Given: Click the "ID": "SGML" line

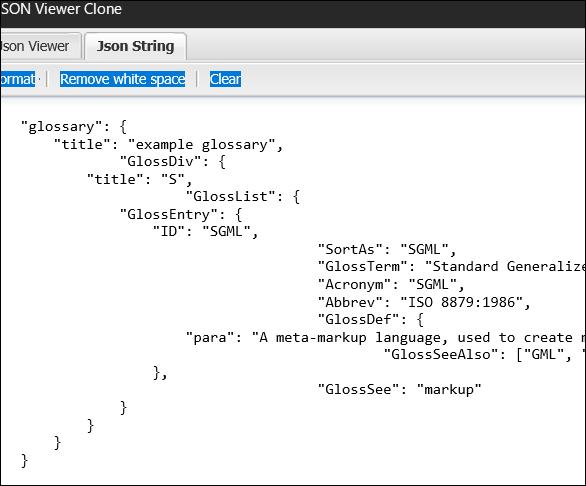Looking at the screenshot, I should (206, 231).
